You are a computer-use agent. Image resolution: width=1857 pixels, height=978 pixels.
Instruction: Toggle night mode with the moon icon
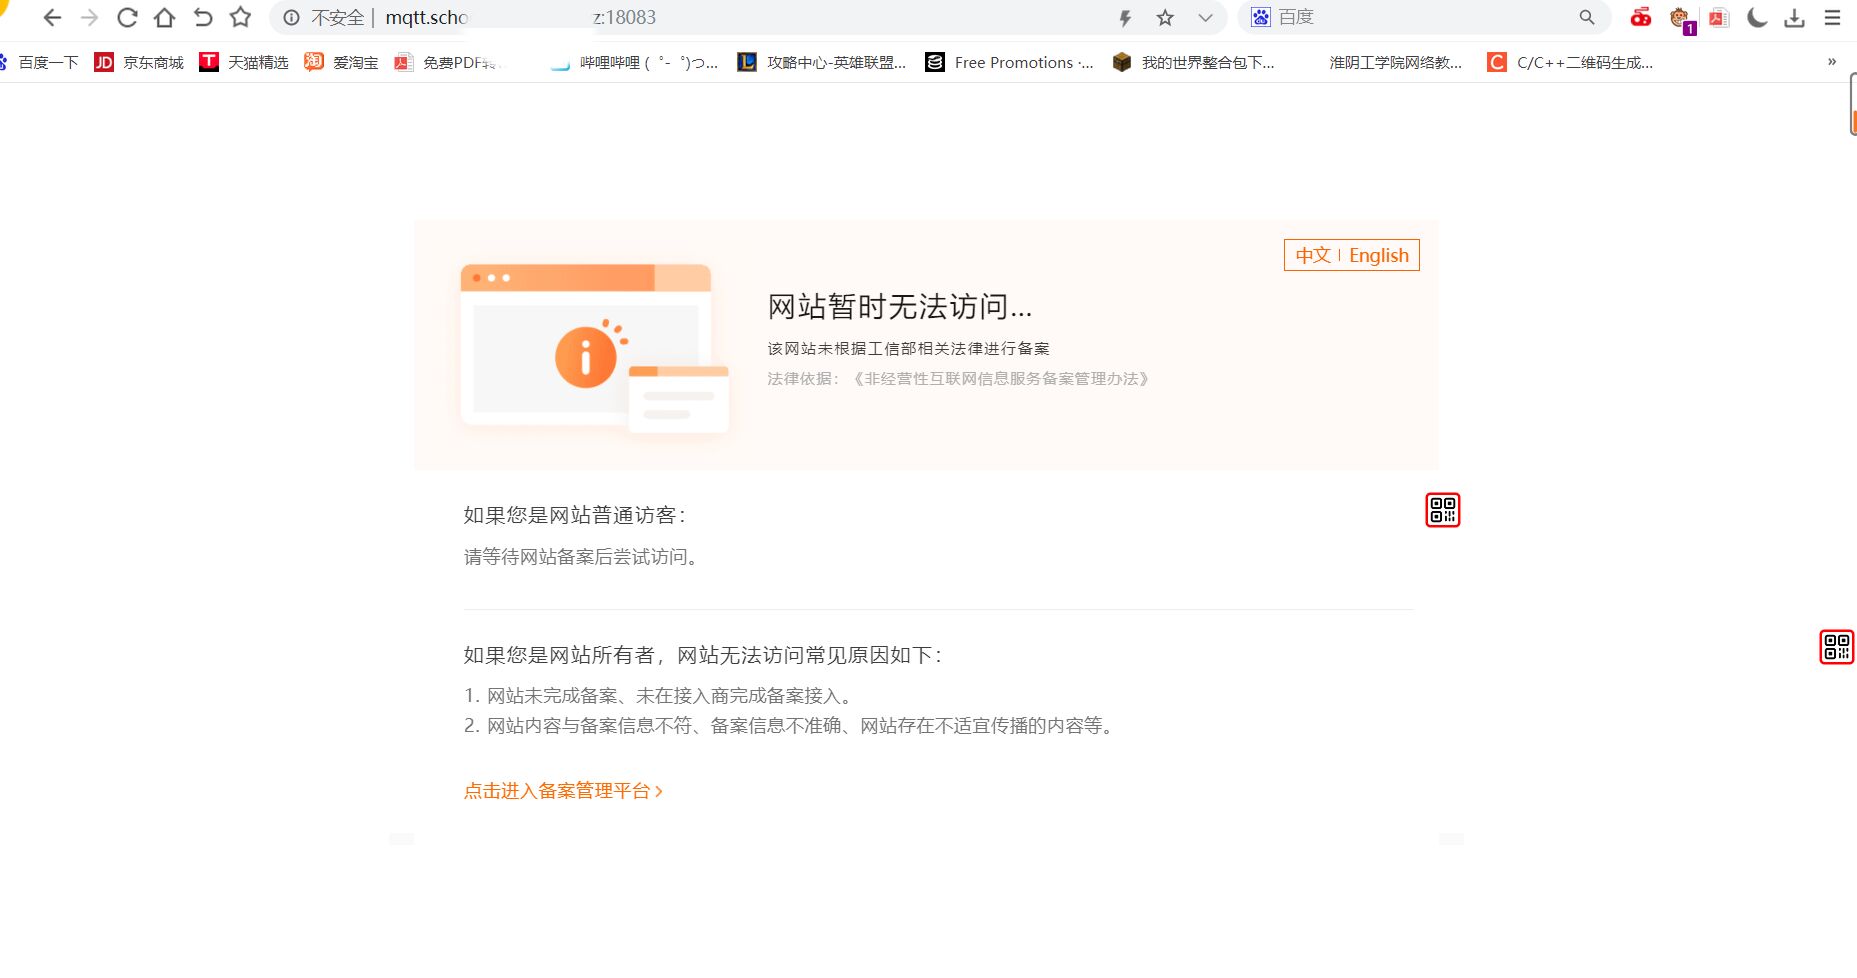point(1757,17)
